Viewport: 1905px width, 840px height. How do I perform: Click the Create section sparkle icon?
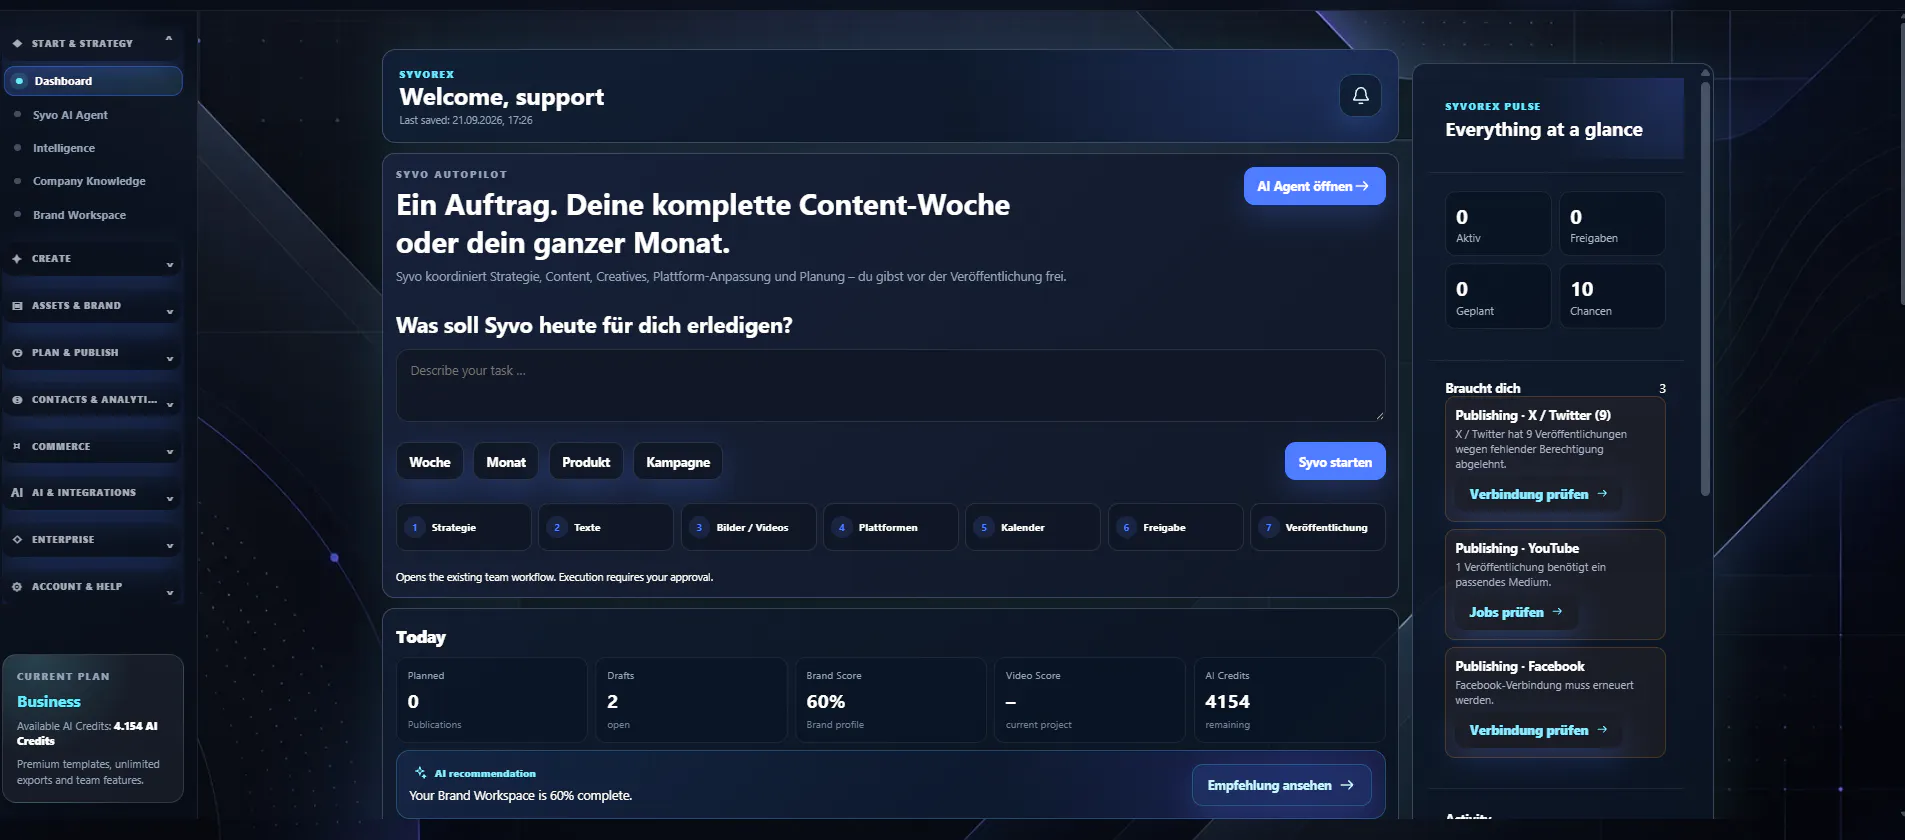17,259
